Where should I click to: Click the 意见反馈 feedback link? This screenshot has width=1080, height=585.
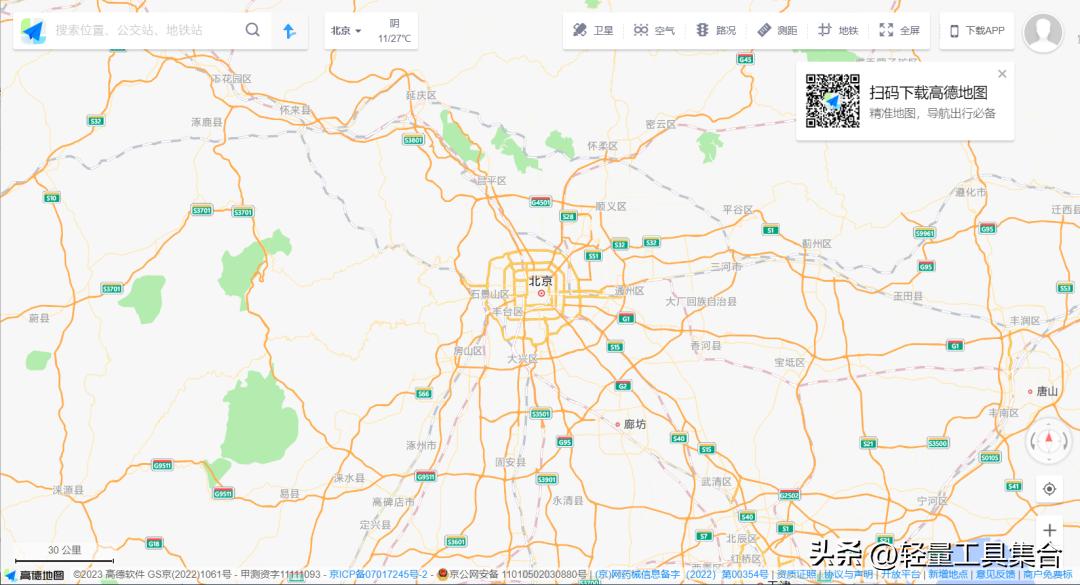click(993, 576)
